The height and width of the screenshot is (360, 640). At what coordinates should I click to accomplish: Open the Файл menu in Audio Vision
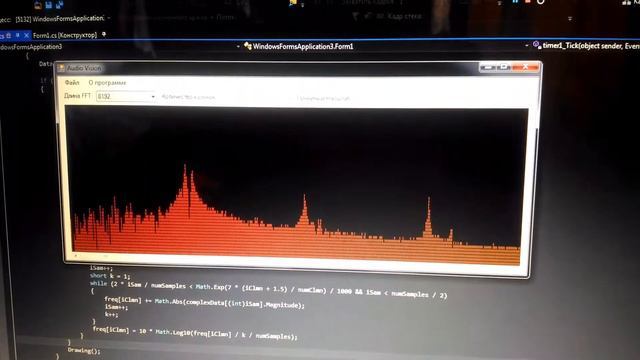pyautogui.click(x=72, y=82)
